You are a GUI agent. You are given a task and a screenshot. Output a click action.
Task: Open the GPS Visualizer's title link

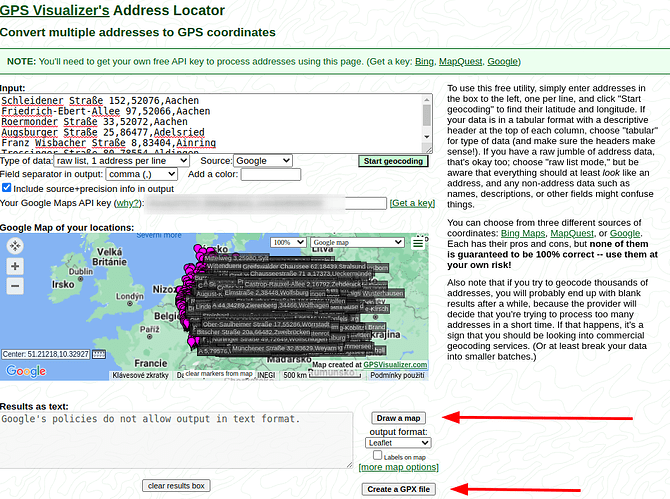[x=55, y=10]
